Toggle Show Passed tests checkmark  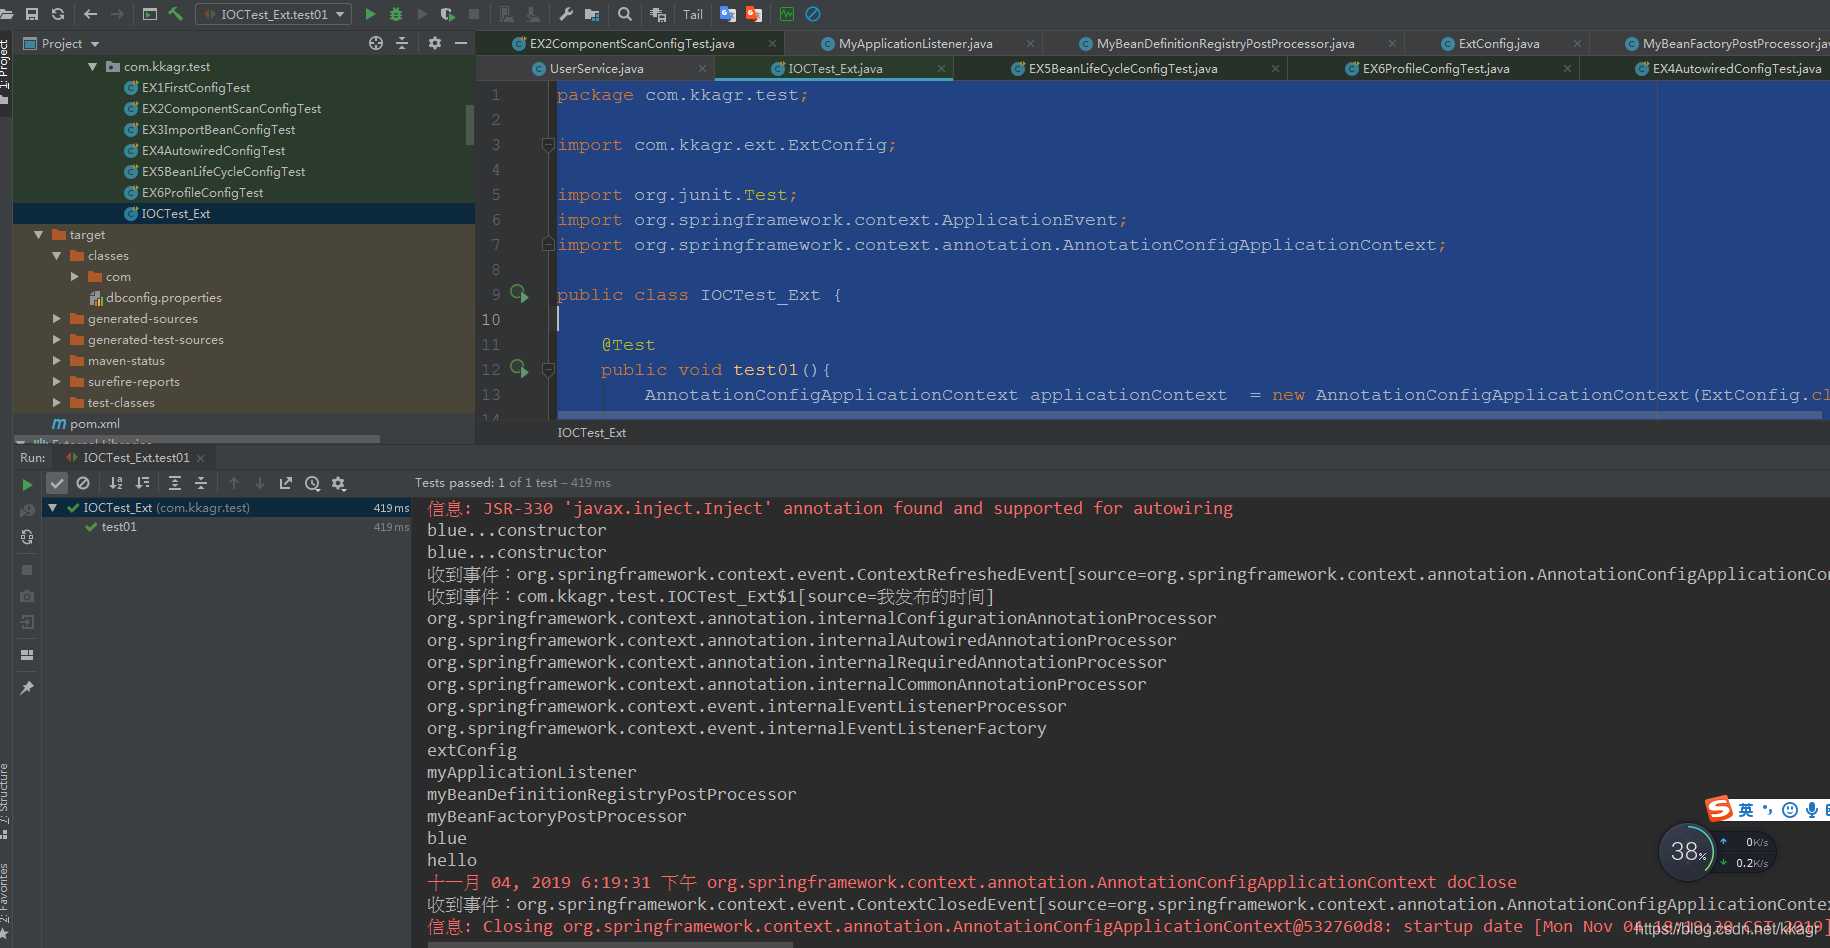[x=57, y=483]
